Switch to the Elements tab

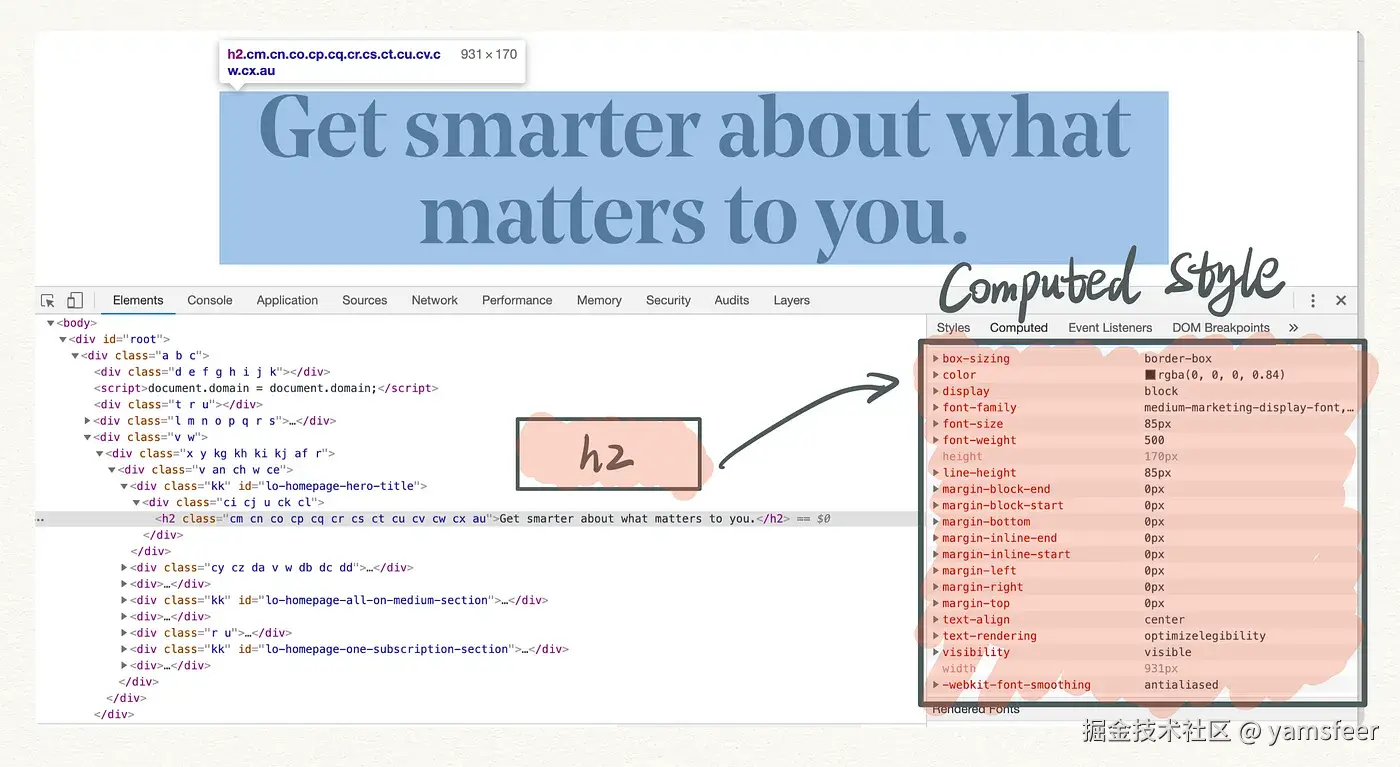(138, 300)
